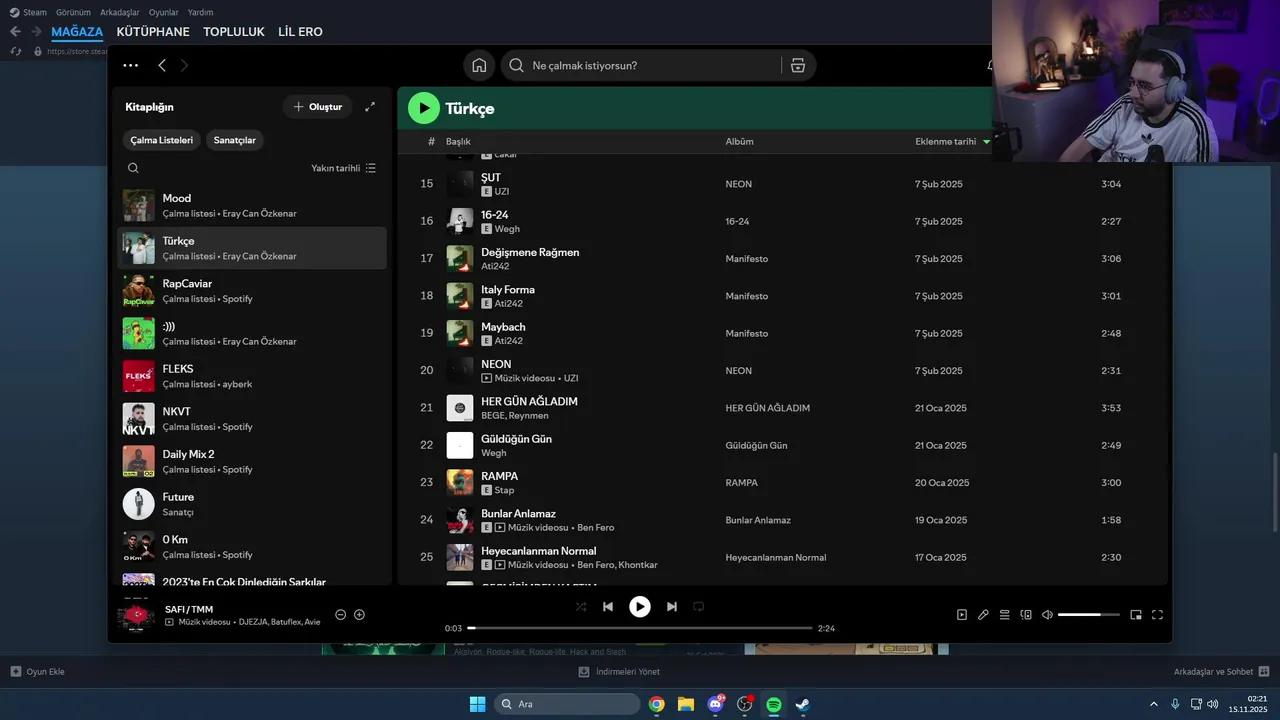Open Discord from the taskbar
This screenshot has height=720, width=1280.
[716, 704]
